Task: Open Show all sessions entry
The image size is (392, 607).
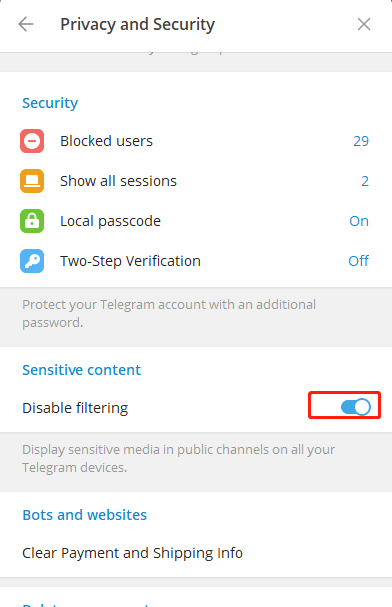Action: point(196,181)
